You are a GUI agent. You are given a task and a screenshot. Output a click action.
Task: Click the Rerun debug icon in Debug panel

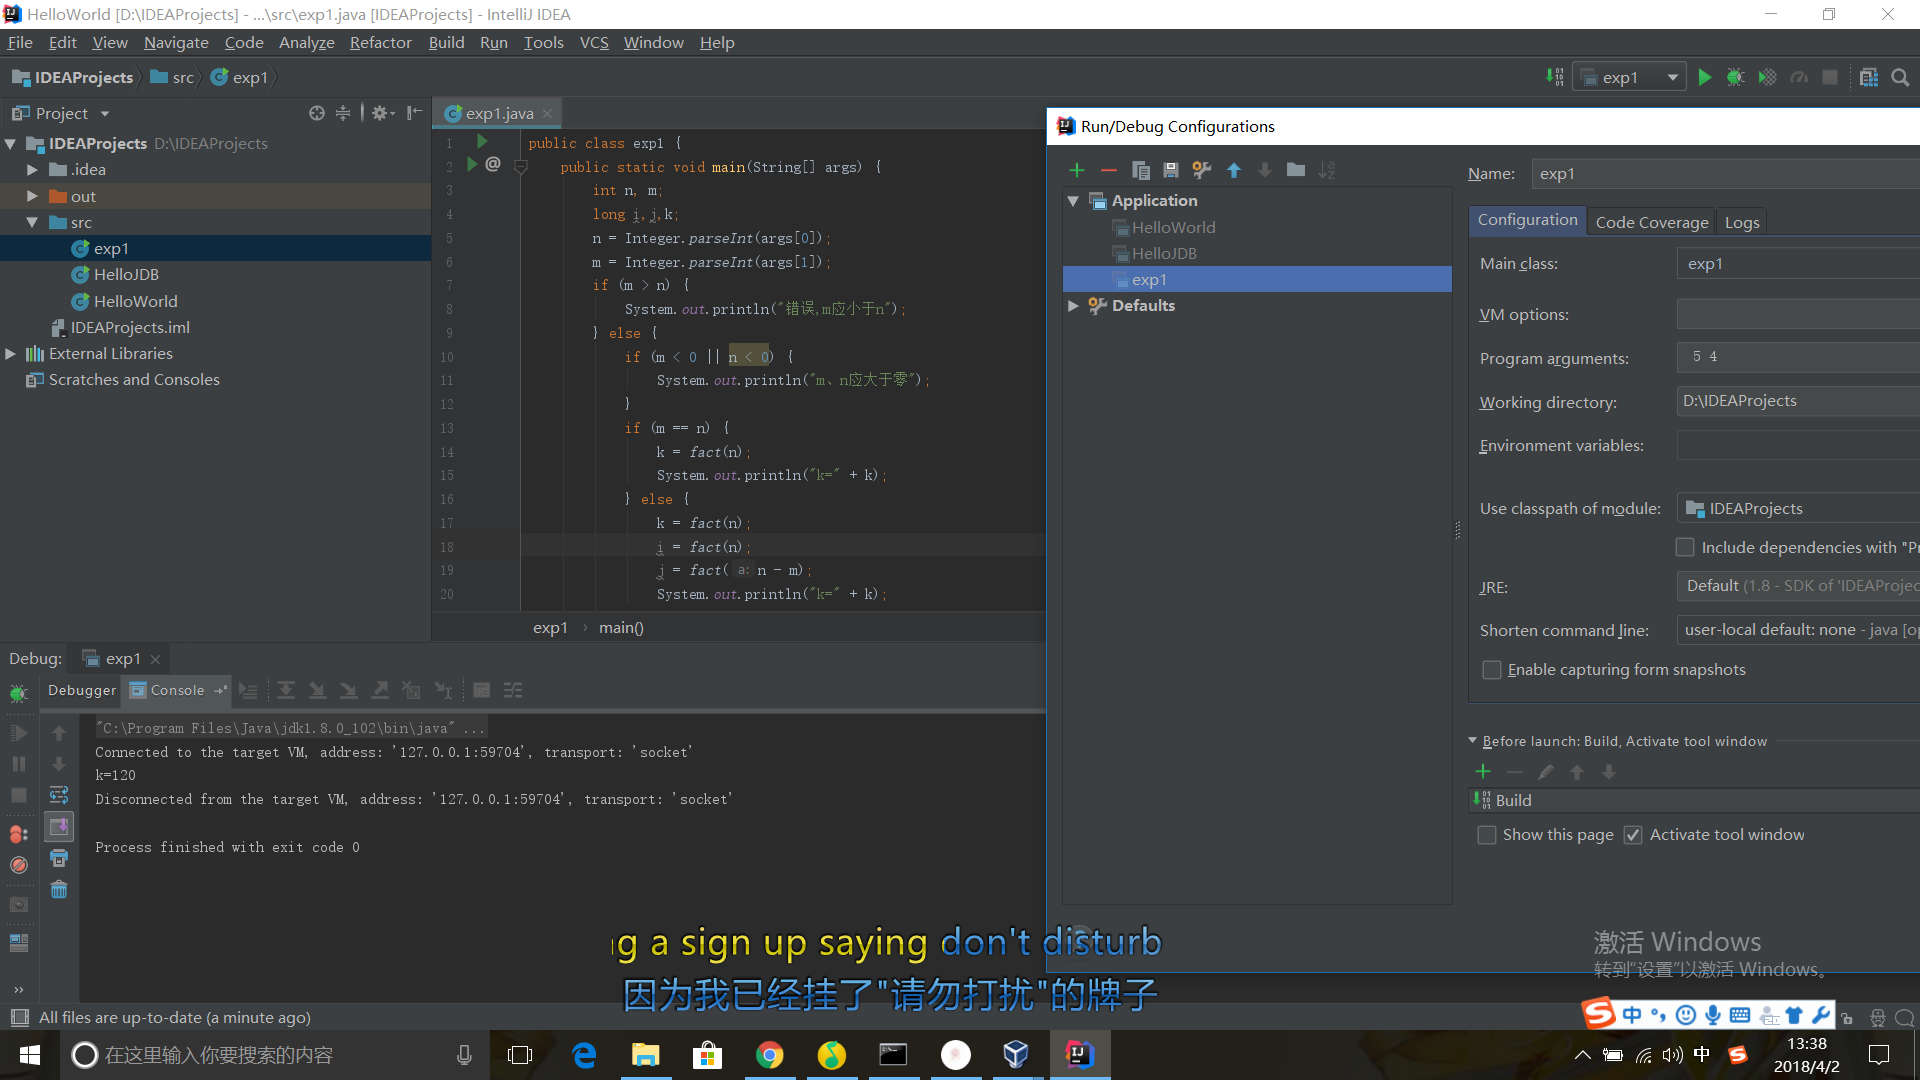click(x=18, y=692)
